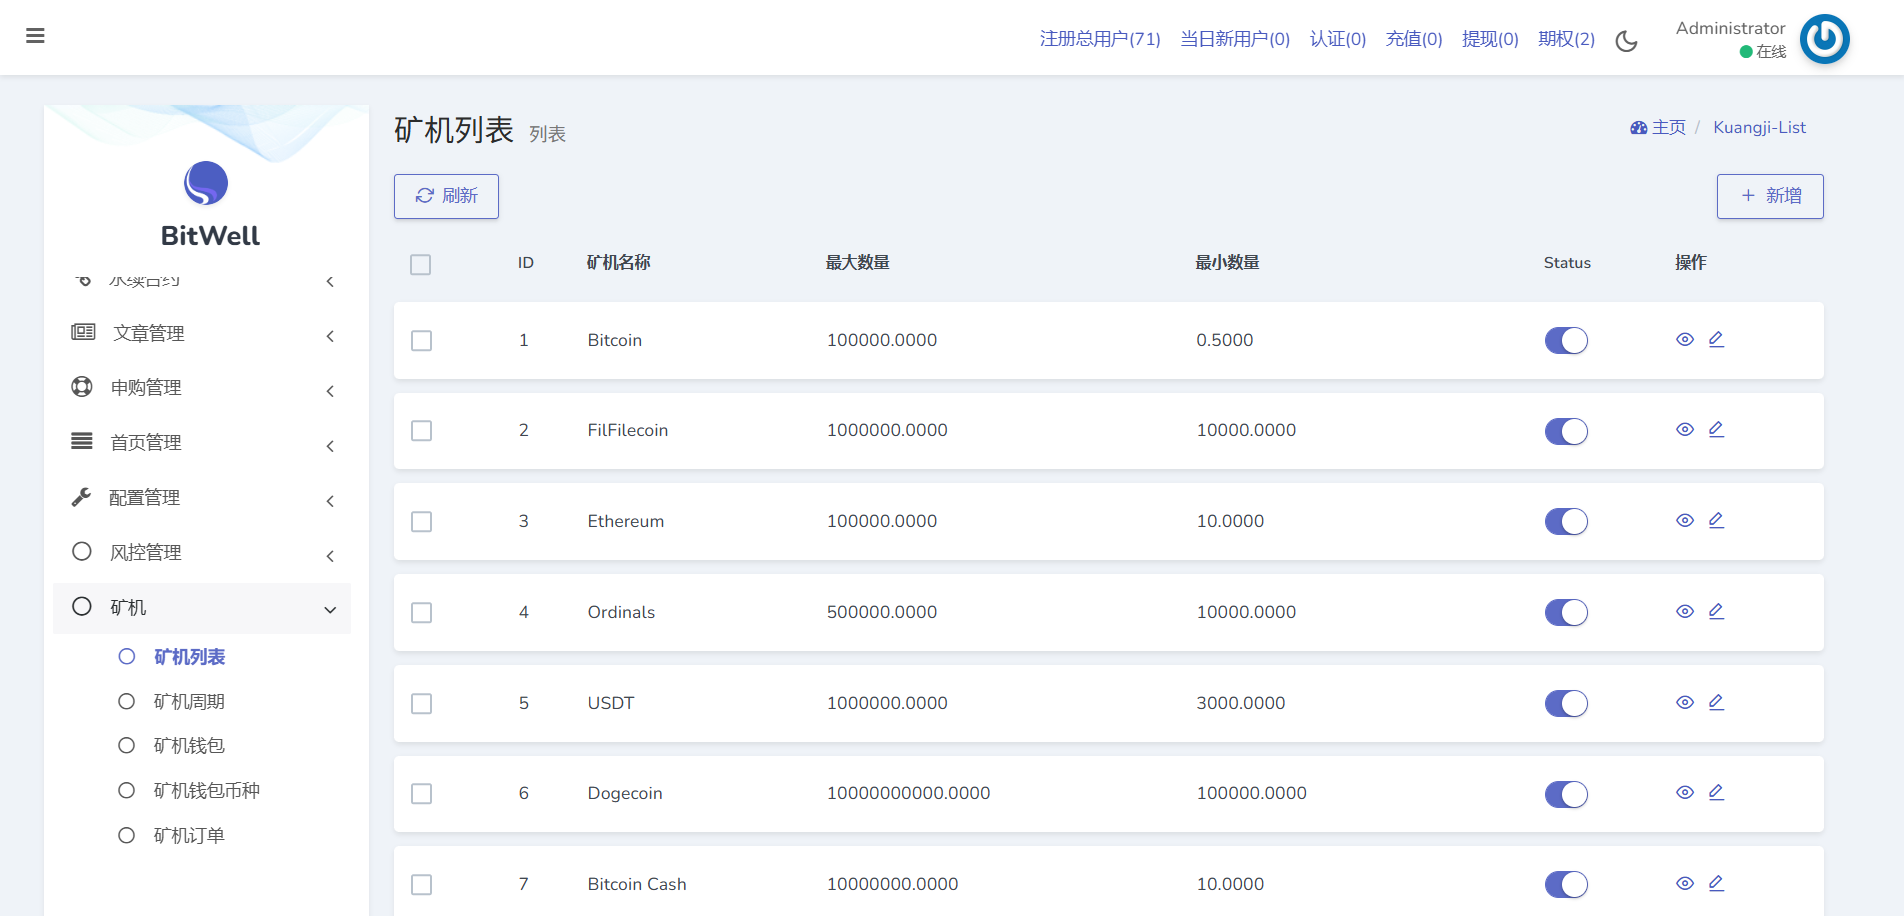The width and height of the screenshot is (1904, 916).
Task: Open 矿机周期 submenu item
Action: (x=189, y=702)
